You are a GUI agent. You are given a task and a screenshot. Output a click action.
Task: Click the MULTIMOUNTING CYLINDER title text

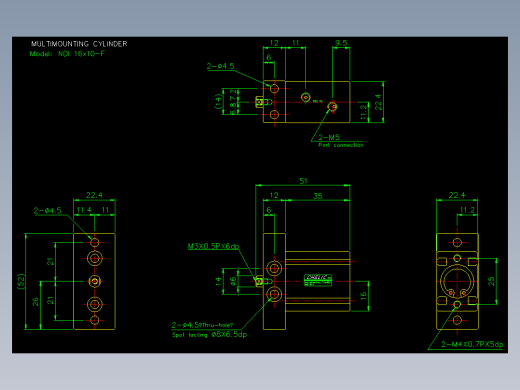tap(79, 44)
